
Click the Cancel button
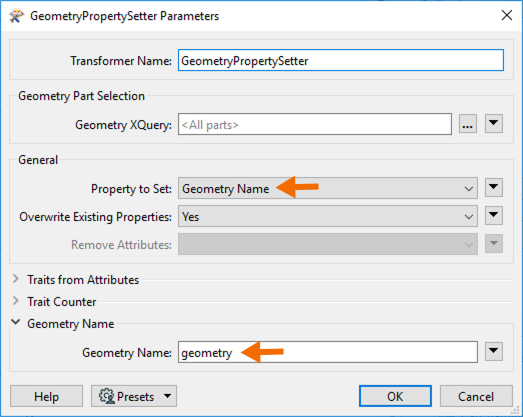(476, 396)
